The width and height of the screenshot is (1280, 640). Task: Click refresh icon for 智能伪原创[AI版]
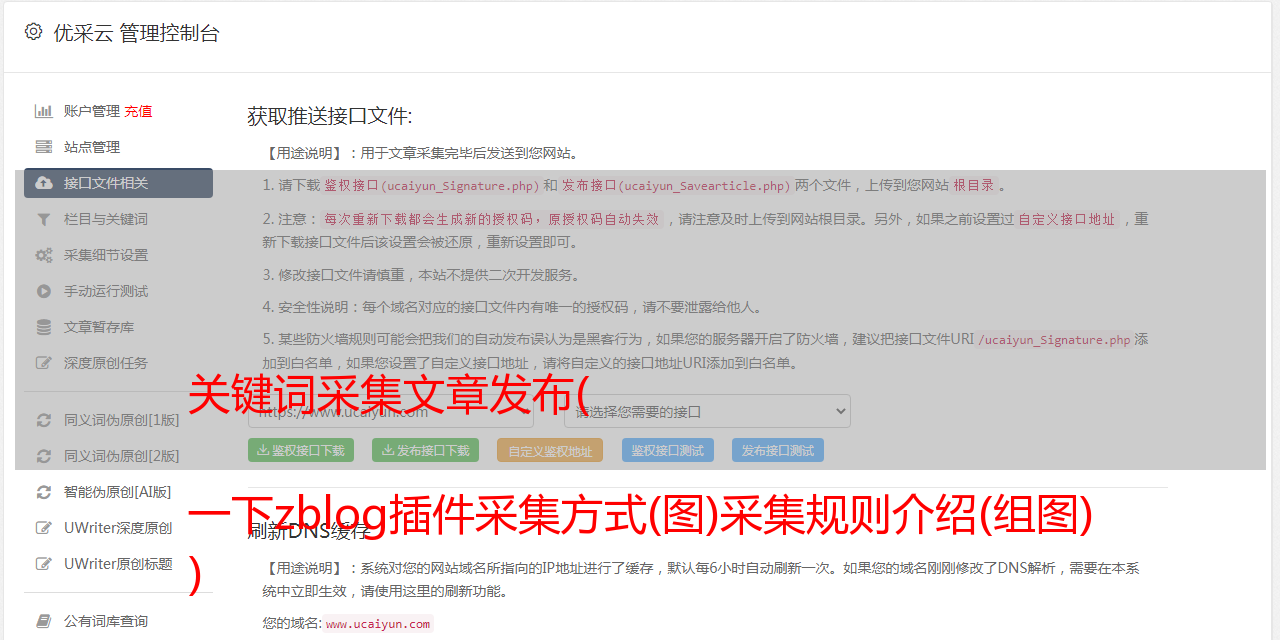(x=44, y=492)
